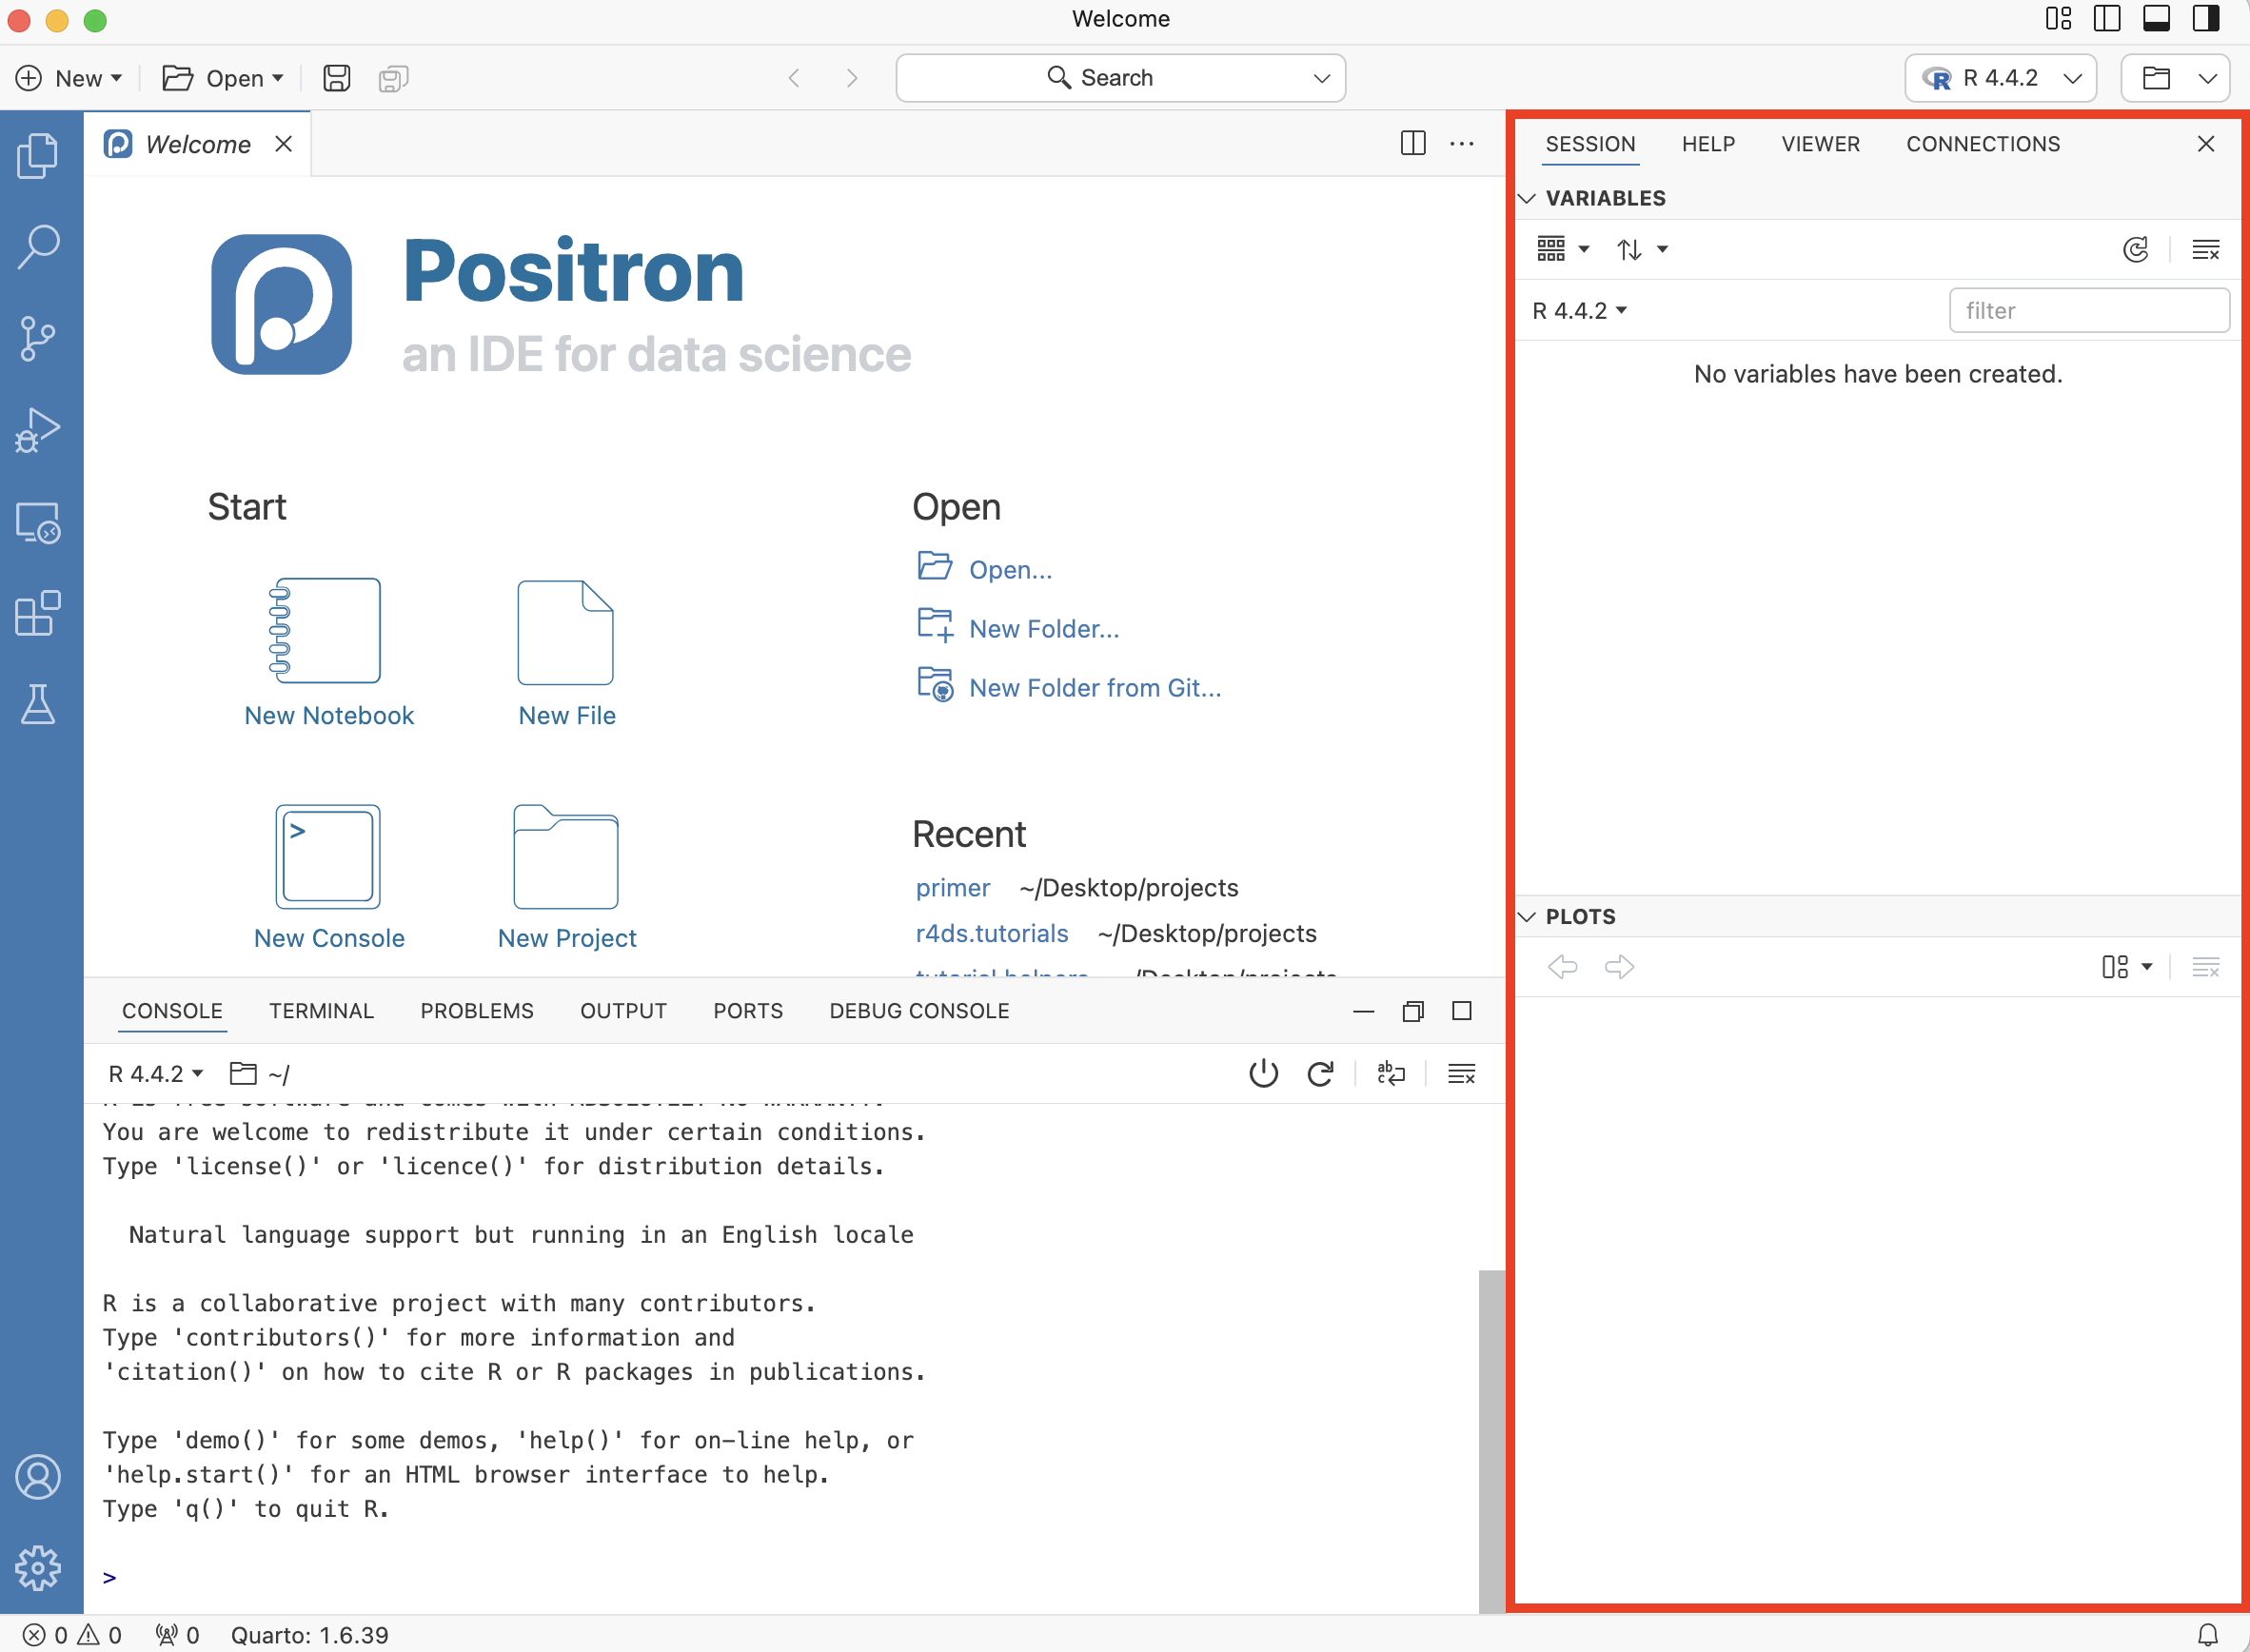Click the Save All icon in toolbar
This screenshot has width=2250, height=1652.
394,78
